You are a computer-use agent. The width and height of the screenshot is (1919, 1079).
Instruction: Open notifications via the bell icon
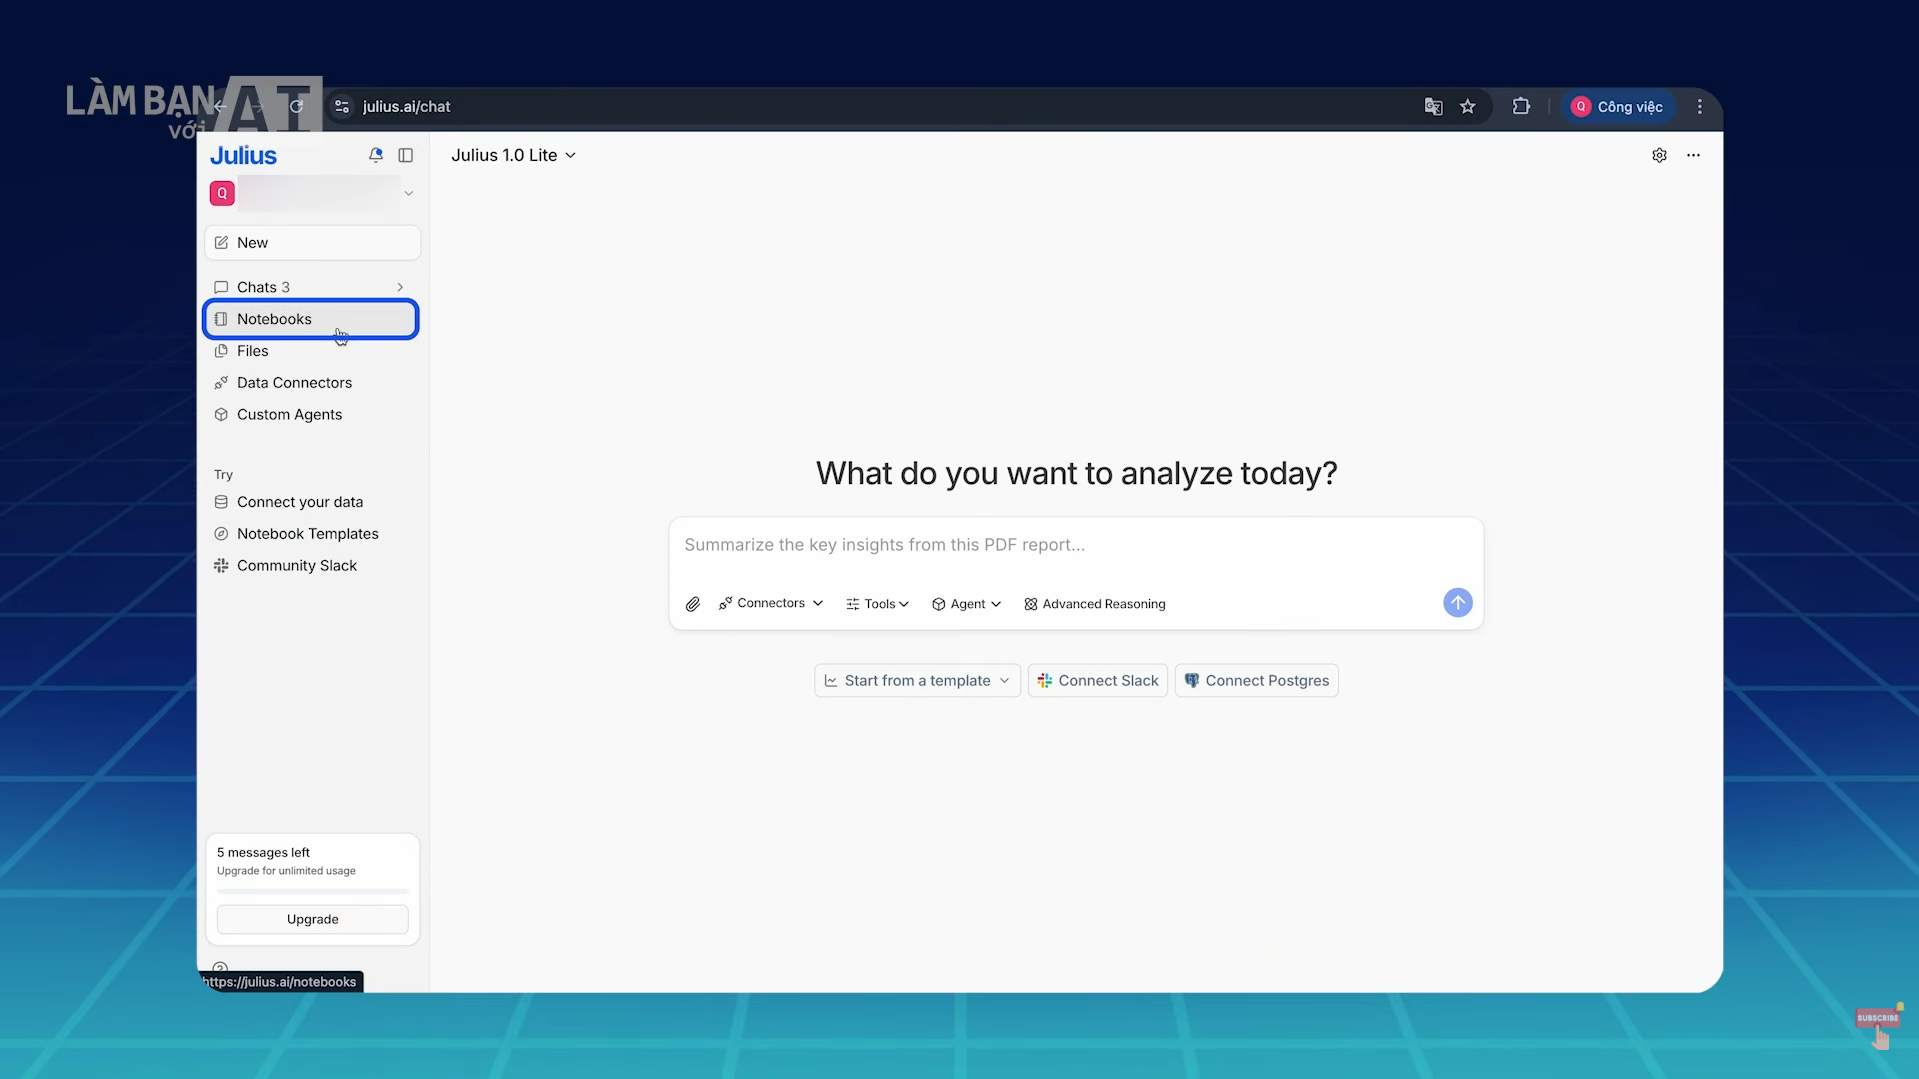(x=376, y=155)
